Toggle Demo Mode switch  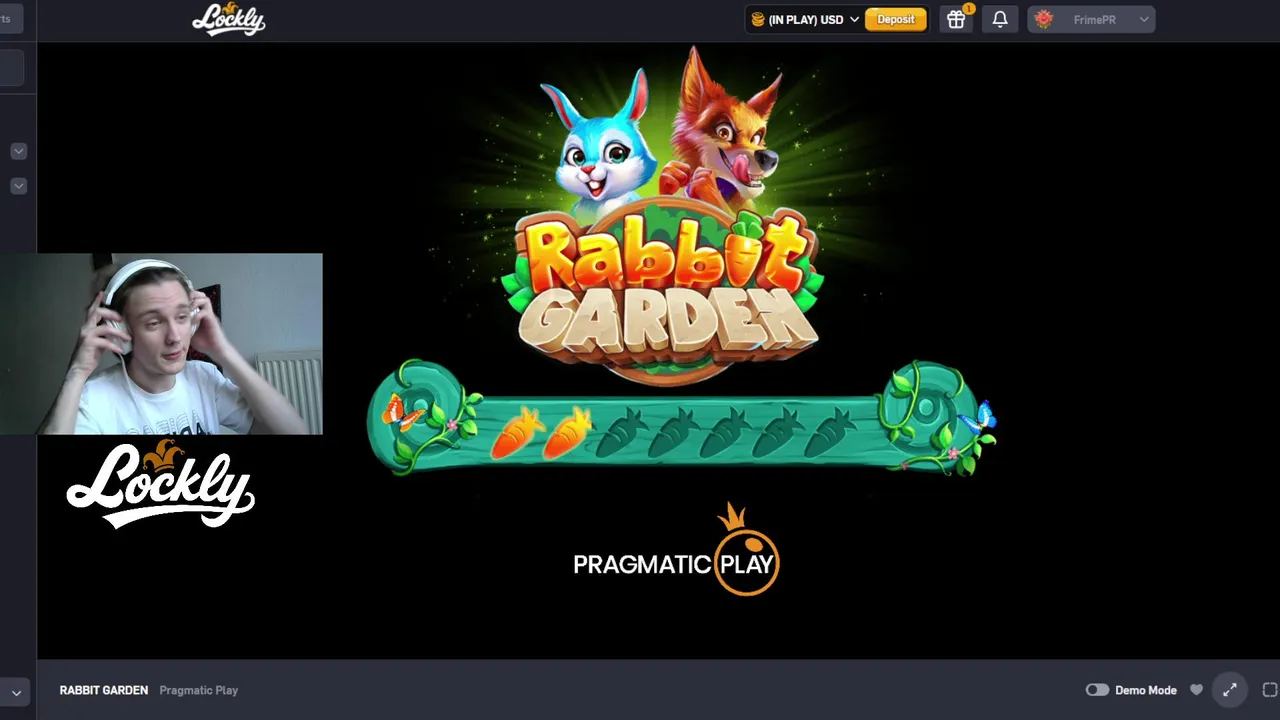tap(1097, 690)
